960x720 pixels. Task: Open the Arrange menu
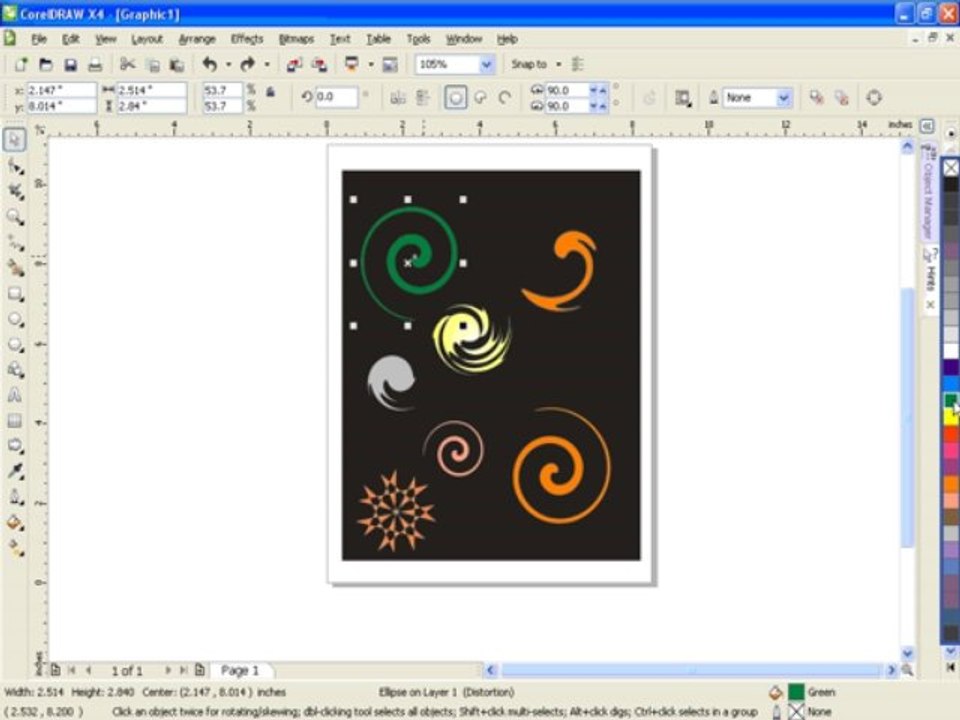tap(197, 39)
